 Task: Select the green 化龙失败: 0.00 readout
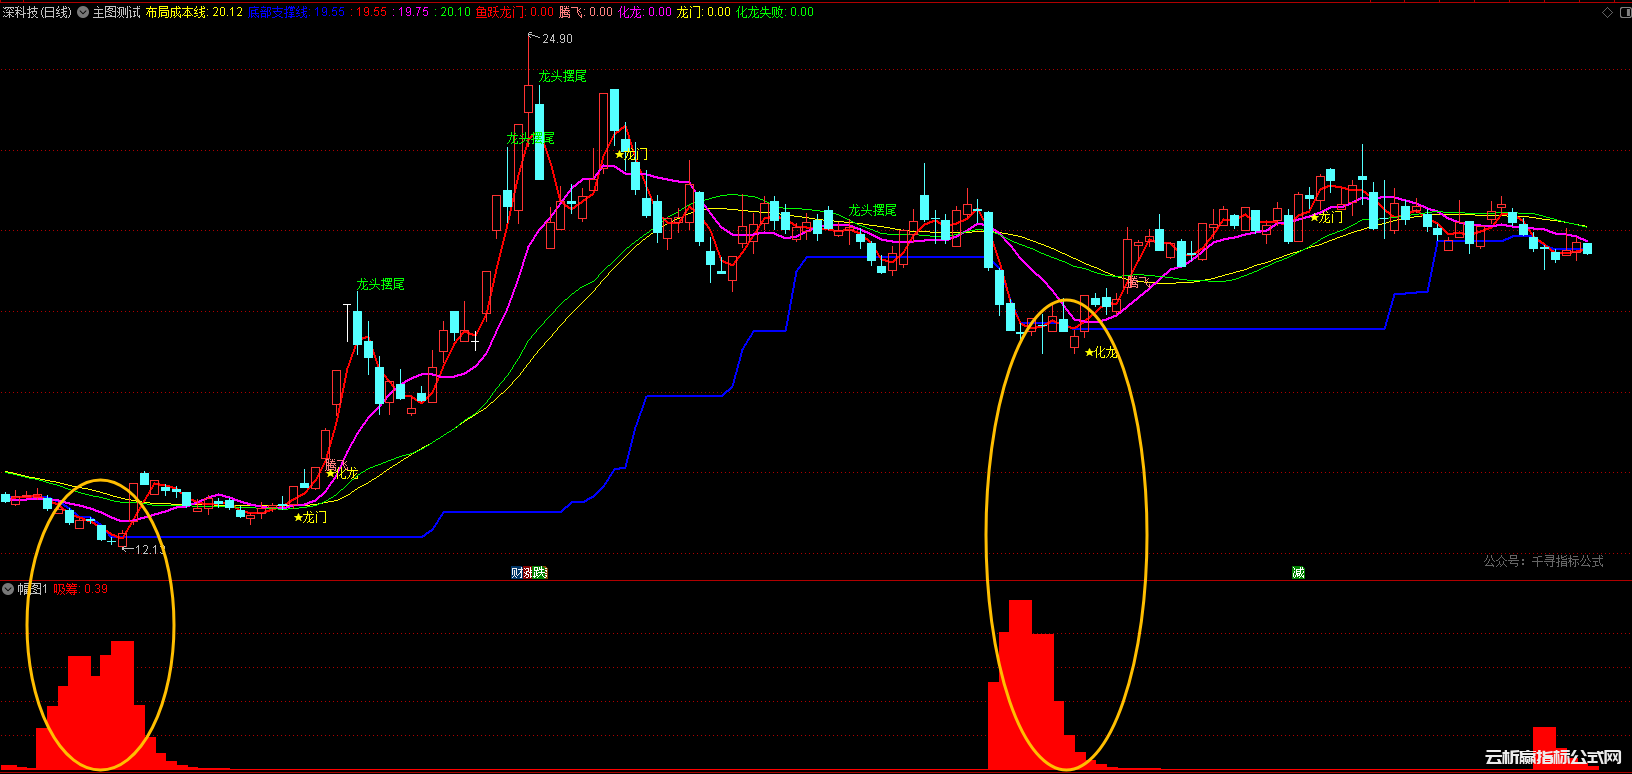(775, 12)
